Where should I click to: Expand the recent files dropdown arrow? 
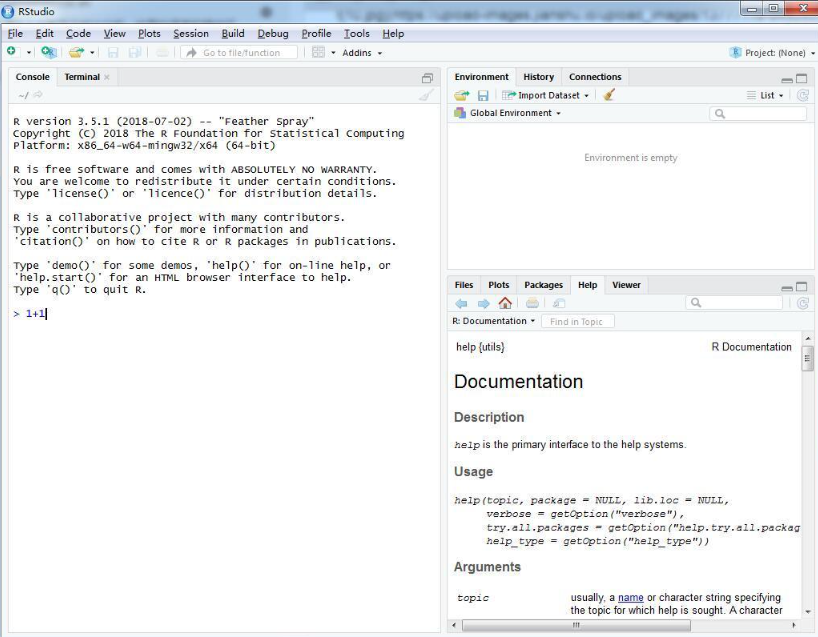(x=92, y=53)
